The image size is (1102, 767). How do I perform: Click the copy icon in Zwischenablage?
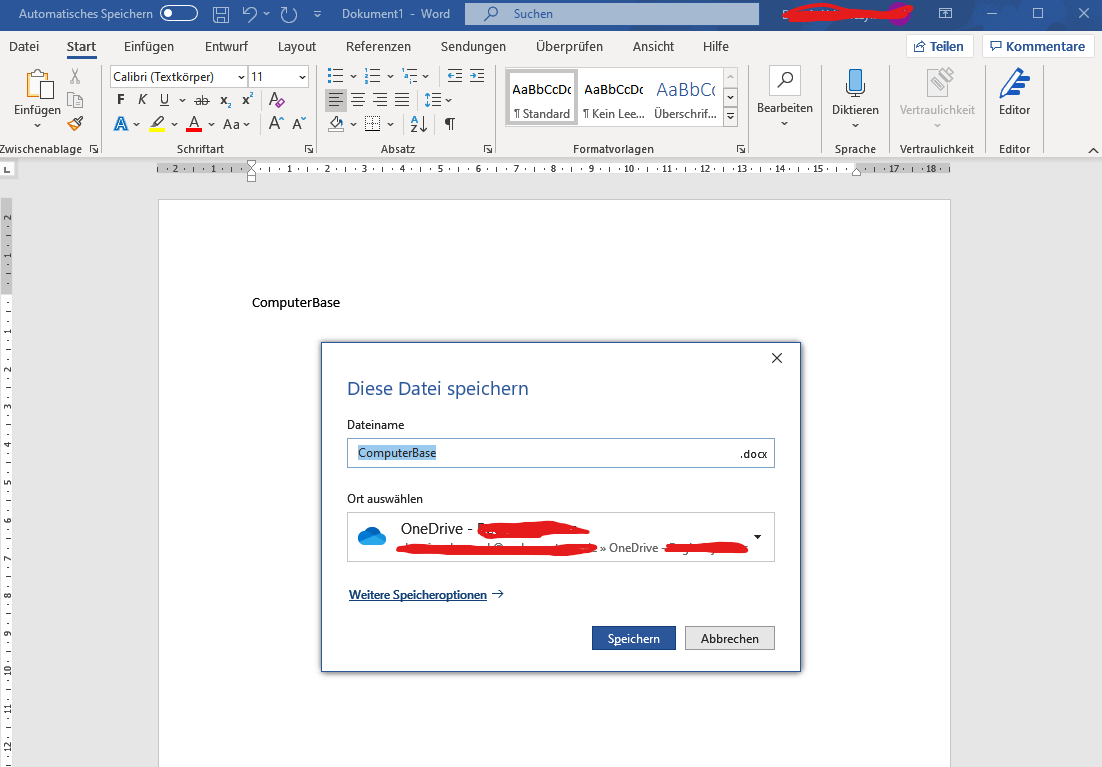75,100
